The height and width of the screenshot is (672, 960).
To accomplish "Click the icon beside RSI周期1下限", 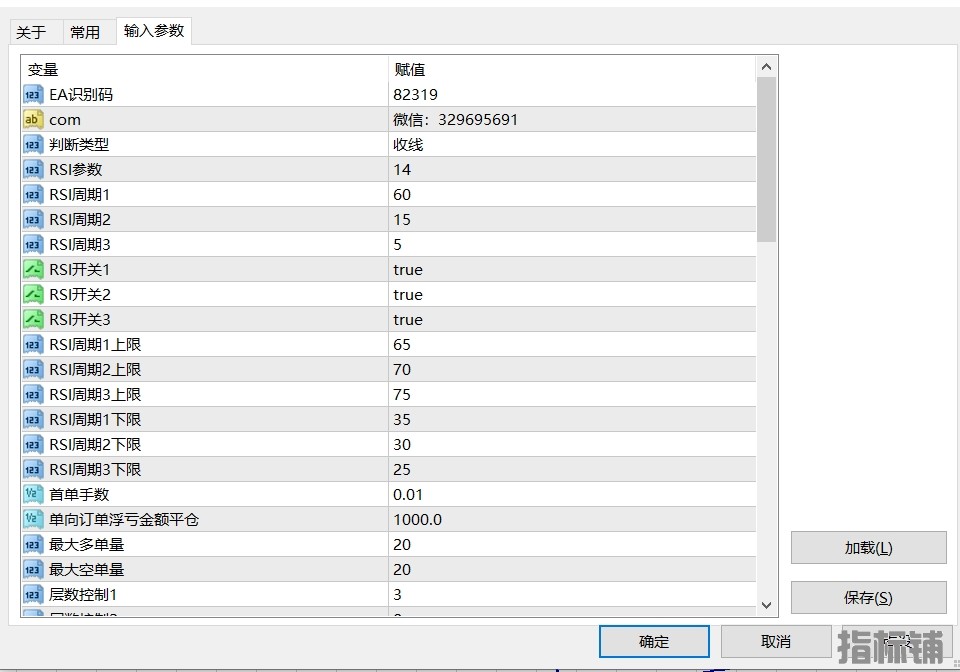I will pyautogui.click(x=33, y=420).
